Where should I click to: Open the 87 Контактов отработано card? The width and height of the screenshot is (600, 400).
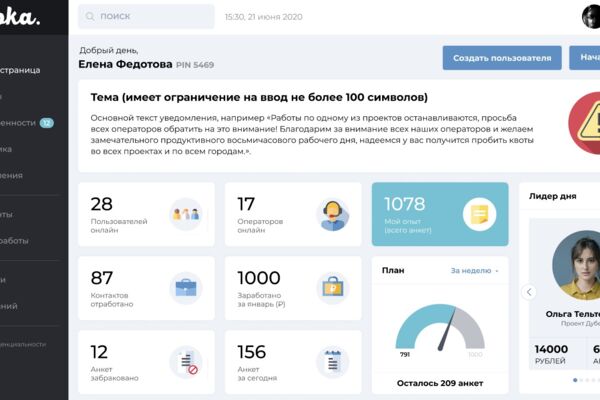[x=146, y=288]
